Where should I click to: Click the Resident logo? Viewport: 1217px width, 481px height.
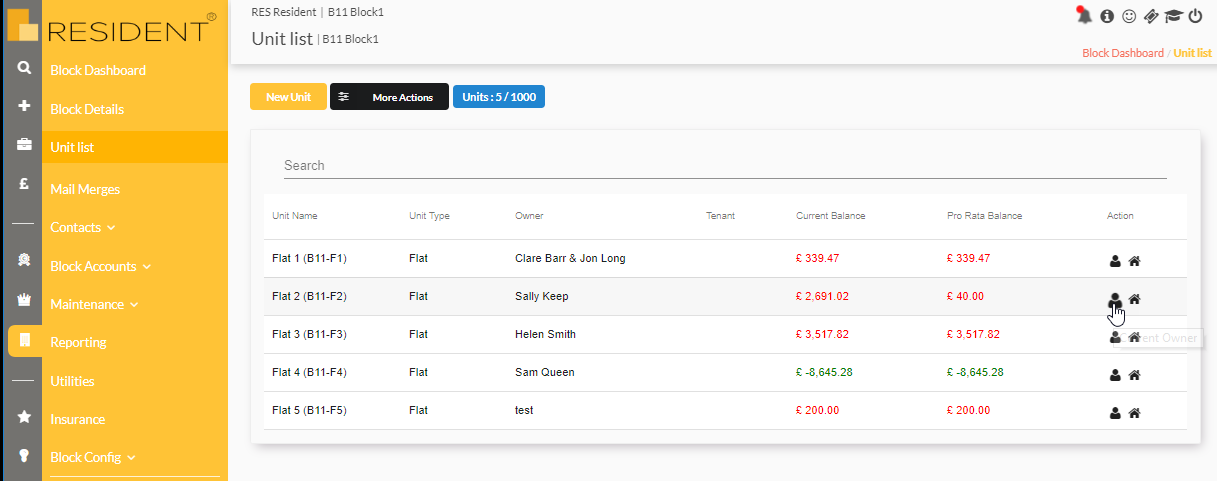[112, 25]
